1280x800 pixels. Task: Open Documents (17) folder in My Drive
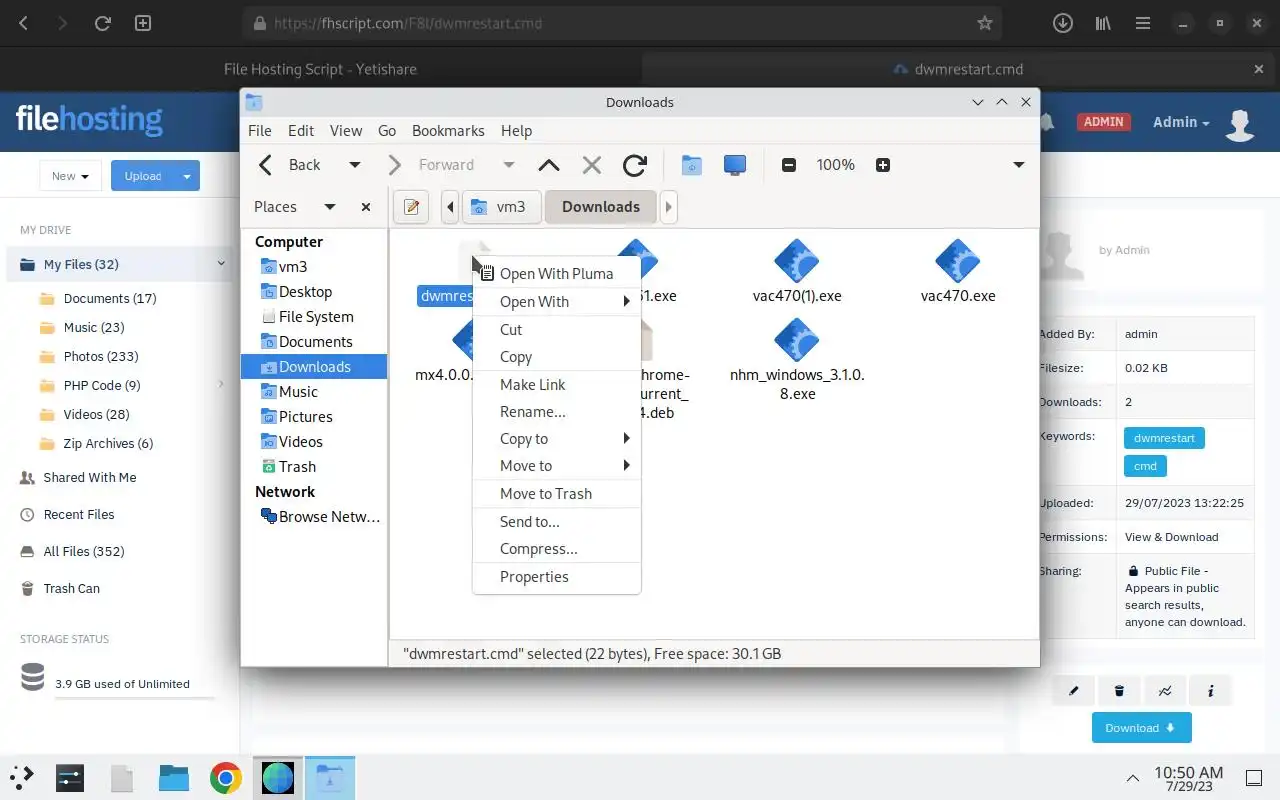click(110, 298)
